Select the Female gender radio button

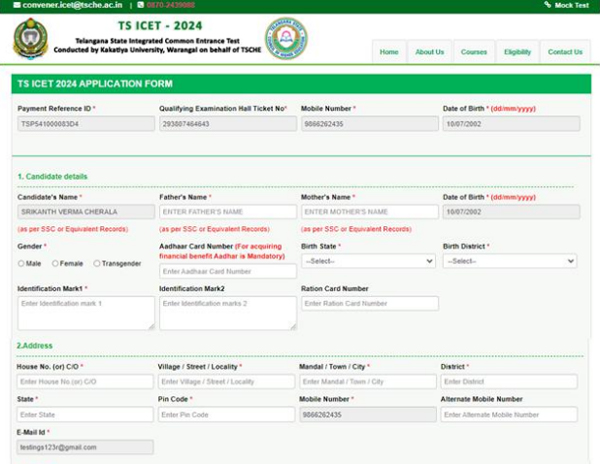(x=55, y=263)
